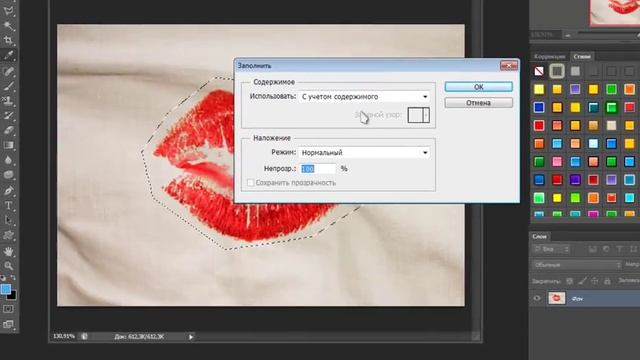Lock transparent pixels in Layers panel

tap(570, 281)
